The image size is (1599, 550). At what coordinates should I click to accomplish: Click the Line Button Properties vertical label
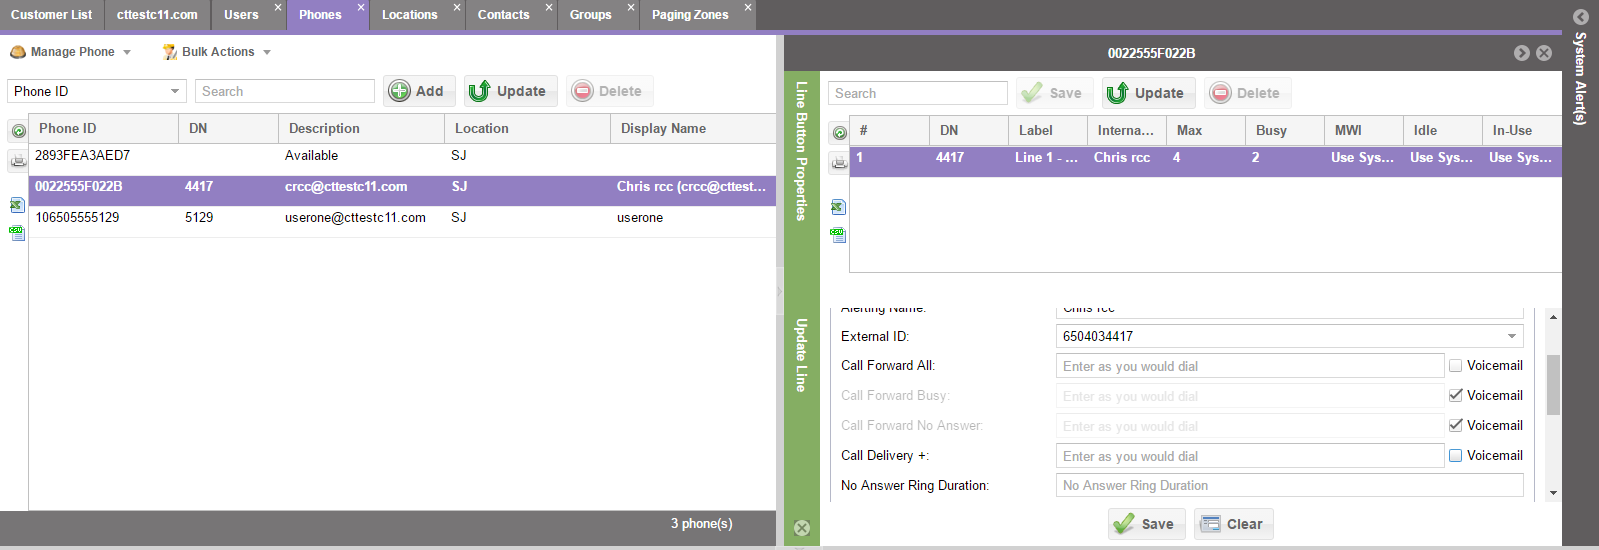(x=801, y=151)
